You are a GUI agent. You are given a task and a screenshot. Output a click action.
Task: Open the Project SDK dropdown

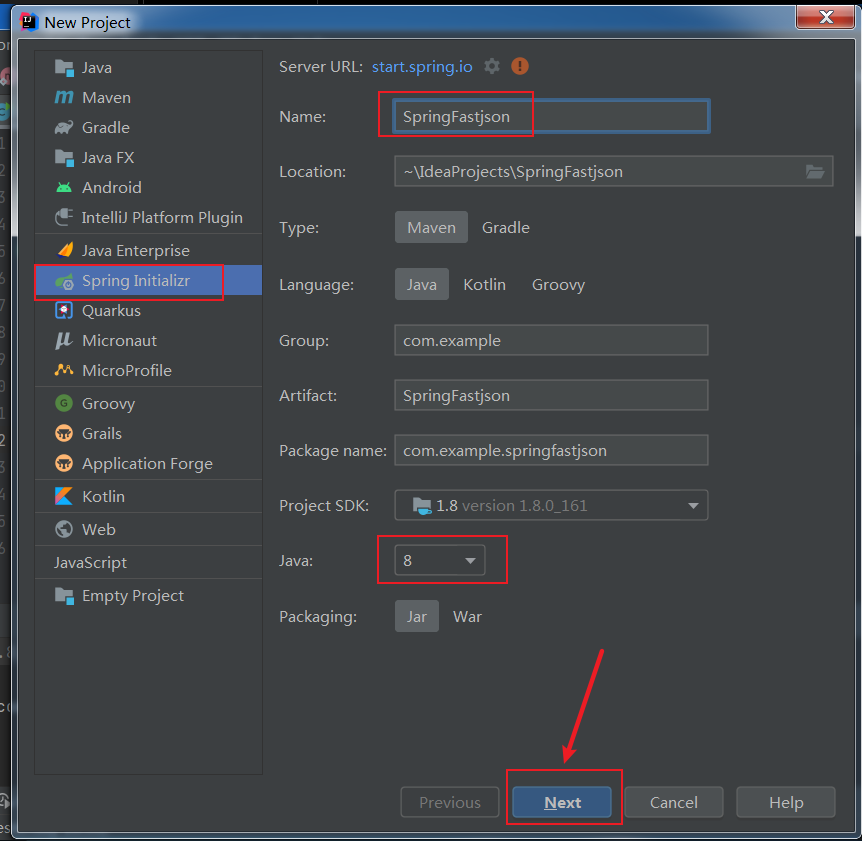pyautogui.click(x=551, y=505)
